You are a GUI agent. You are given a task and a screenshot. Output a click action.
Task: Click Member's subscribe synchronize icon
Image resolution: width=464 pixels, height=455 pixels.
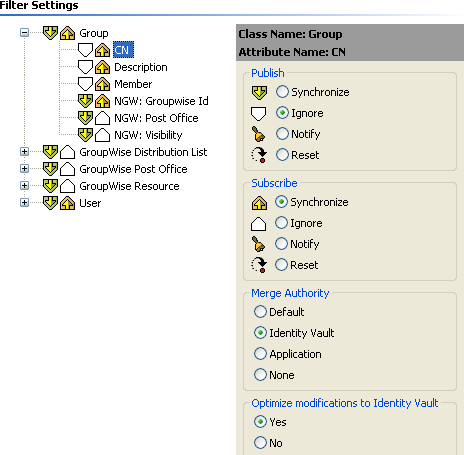pos(102,84)
